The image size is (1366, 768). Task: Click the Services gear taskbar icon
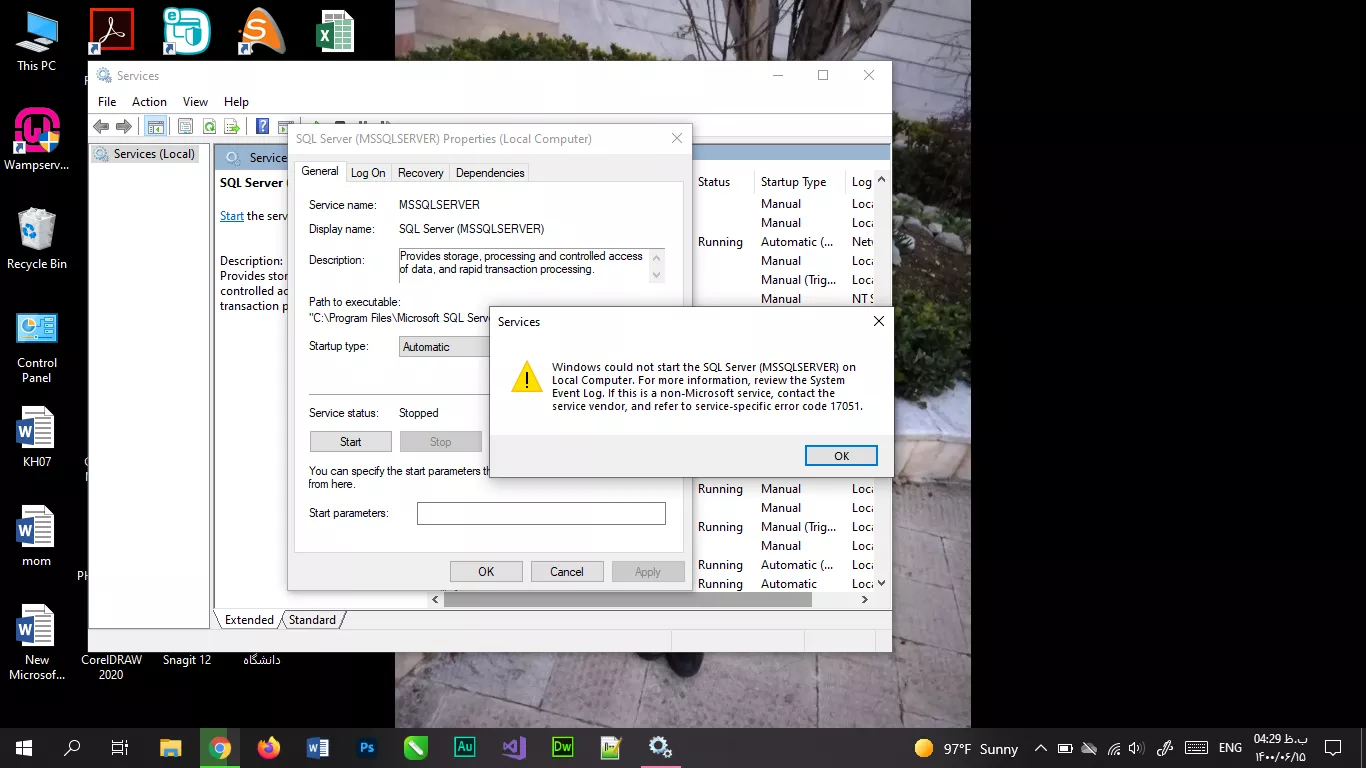click(x=660, y=748)
